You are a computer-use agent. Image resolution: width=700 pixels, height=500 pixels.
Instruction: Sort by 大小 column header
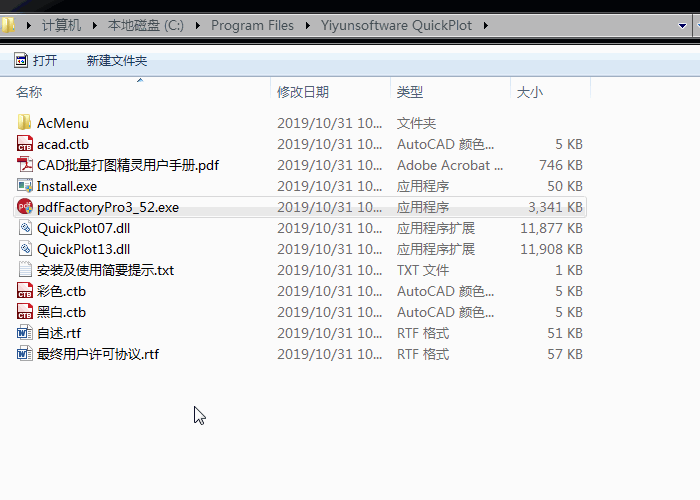click(x=529, y=92)
